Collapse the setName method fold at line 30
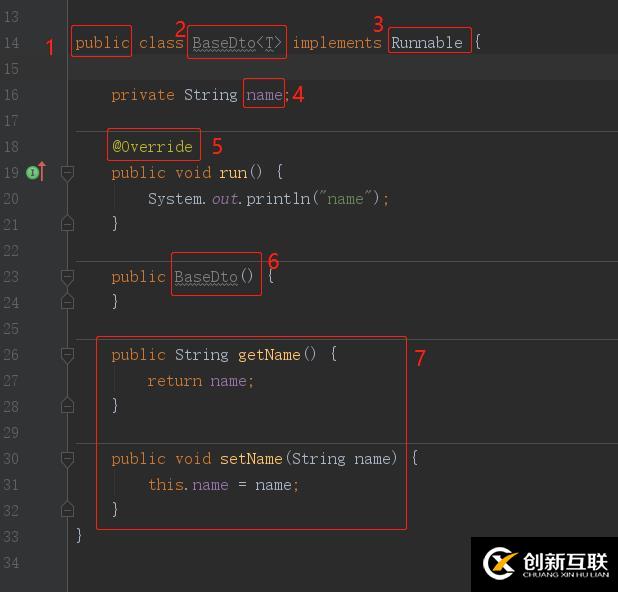This screenshot has height=592, width=618. (x=67, y=459)
